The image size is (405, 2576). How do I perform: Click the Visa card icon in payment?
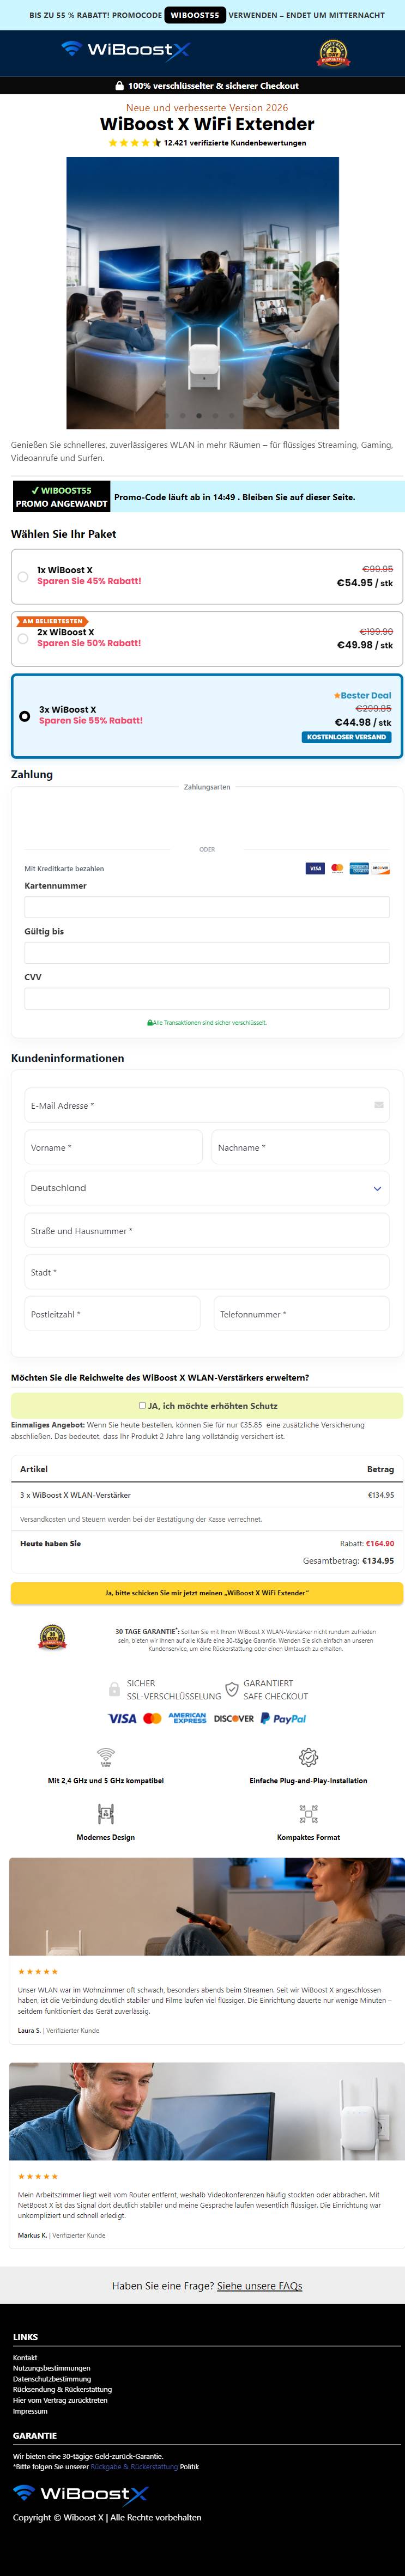coord(315,868)
